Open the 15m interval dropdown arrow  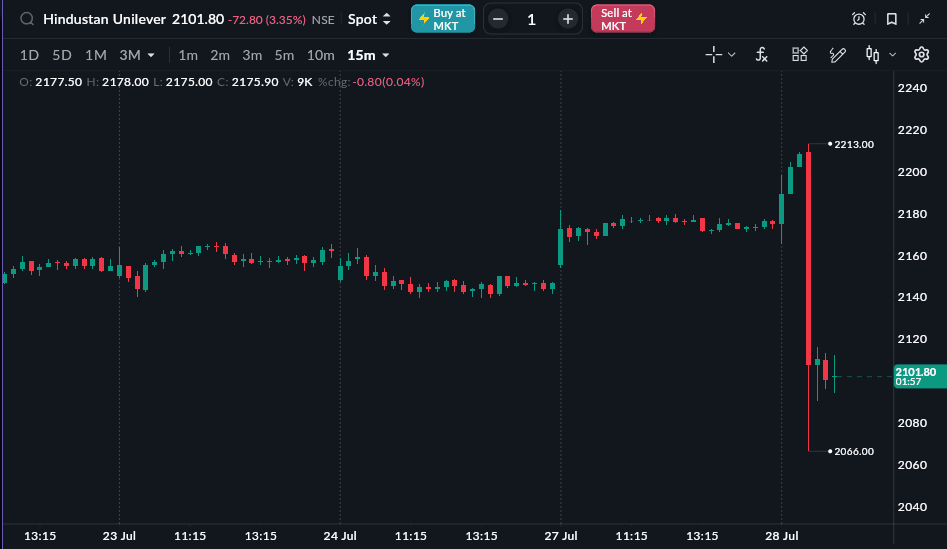386,56
